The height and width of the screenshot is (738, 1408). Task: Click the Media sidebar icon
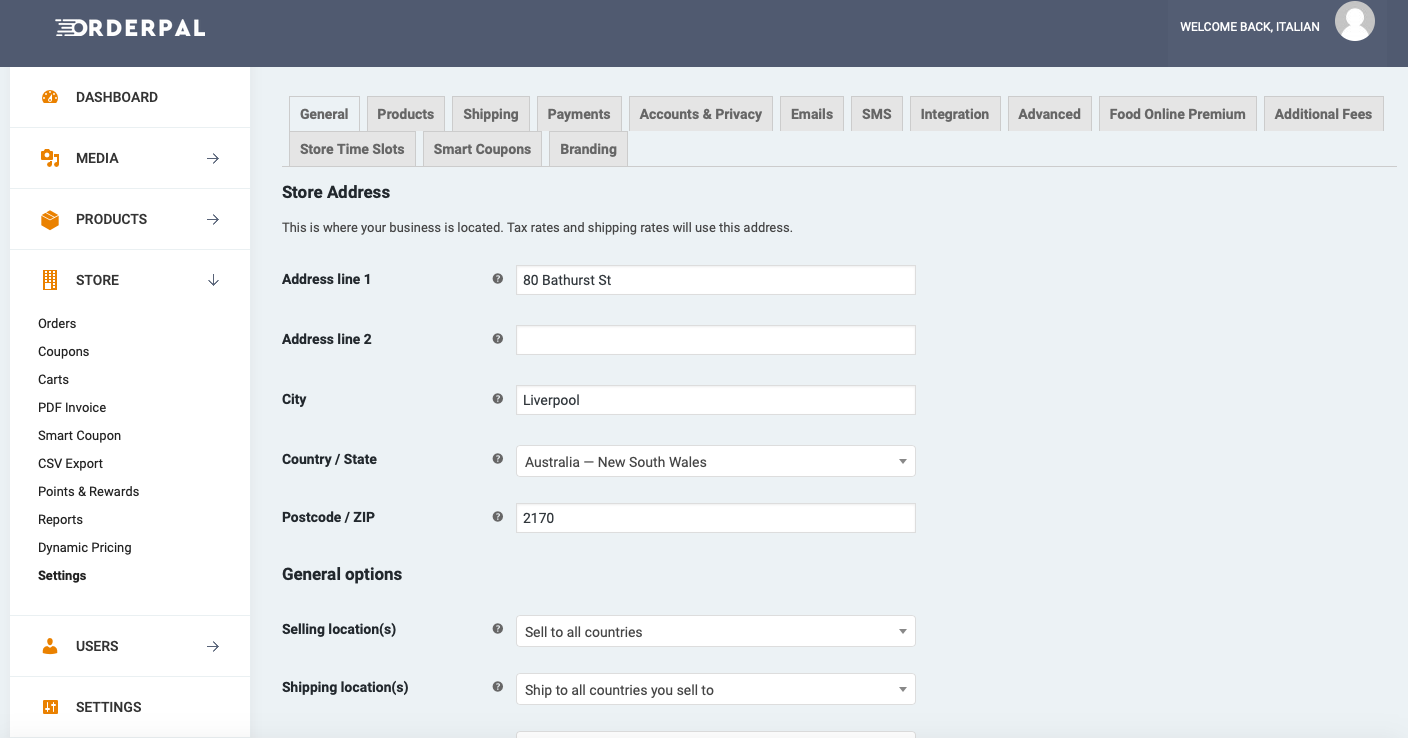[50, 158]
